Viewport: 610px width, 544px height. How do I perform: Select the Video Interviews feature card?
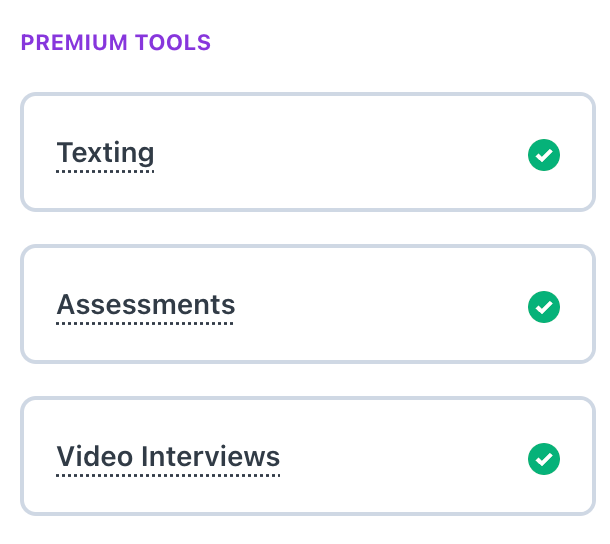click(x=308, y=456)
